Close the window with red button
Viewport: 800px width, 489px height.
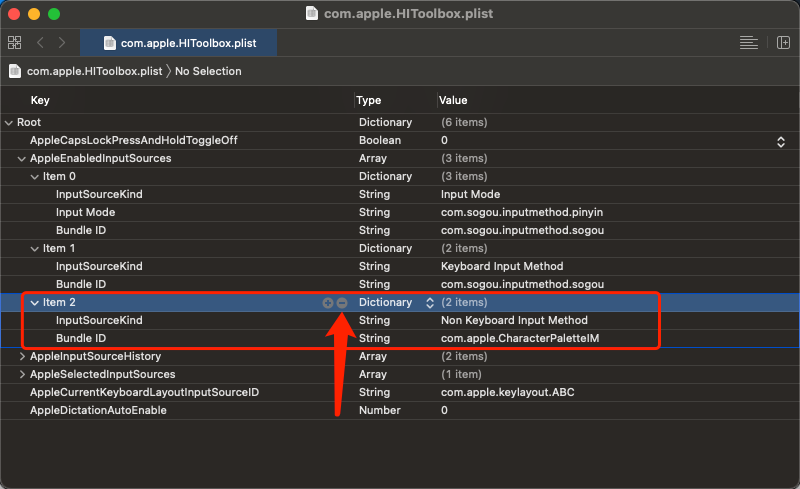tap(14, 14)
